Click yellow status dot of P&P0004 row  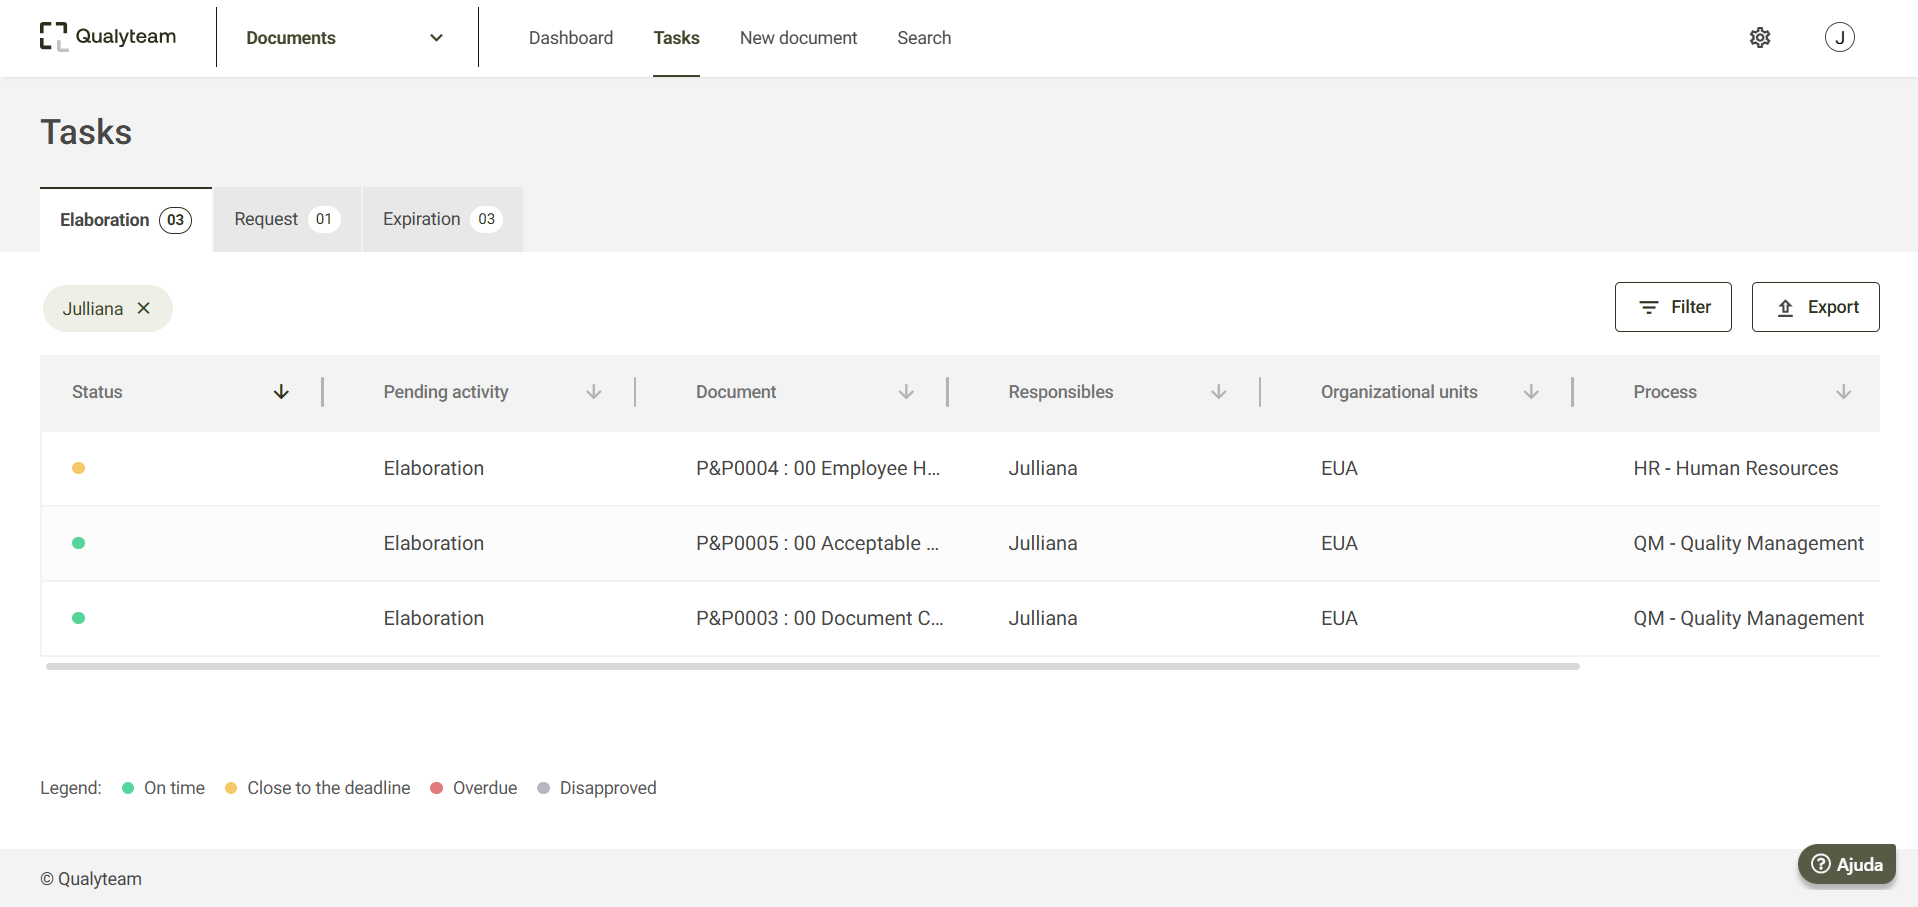78,468
